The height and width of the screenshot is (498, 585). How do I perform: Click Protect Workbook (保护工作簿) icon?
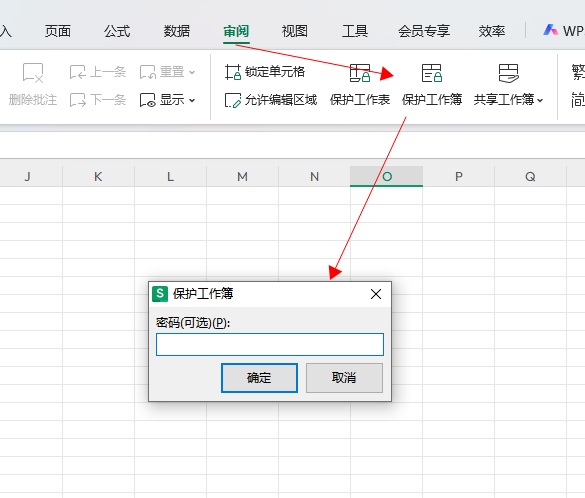coord(432,73)
